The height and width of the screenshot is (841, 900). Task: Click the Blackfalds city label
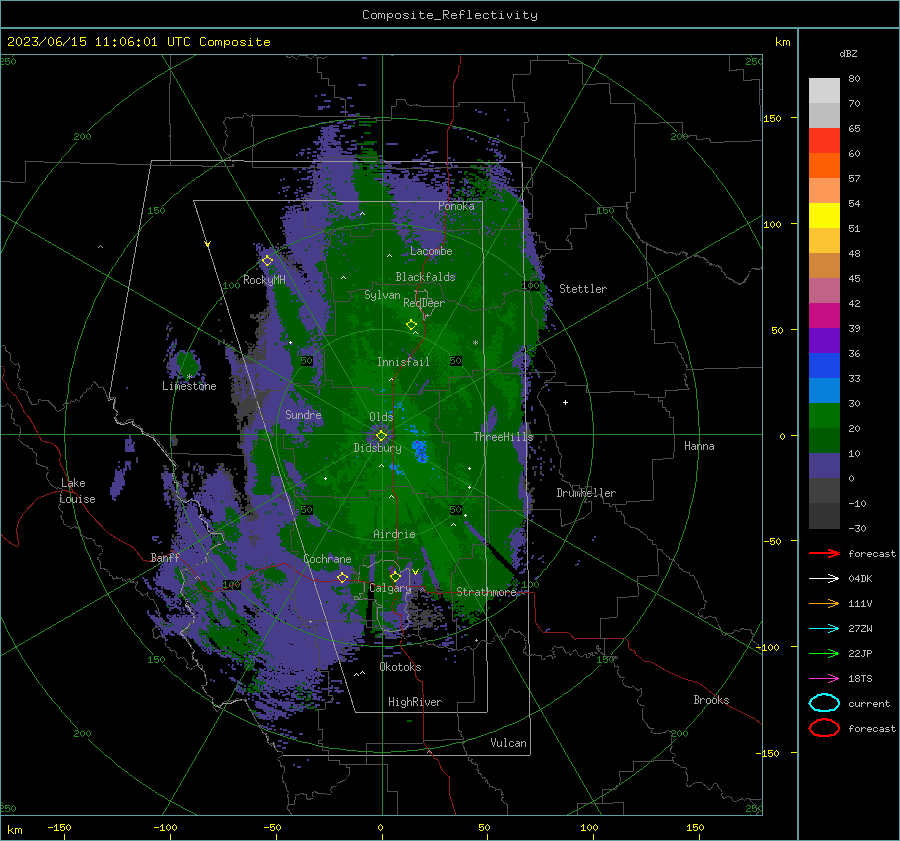[x=425, y=277]
